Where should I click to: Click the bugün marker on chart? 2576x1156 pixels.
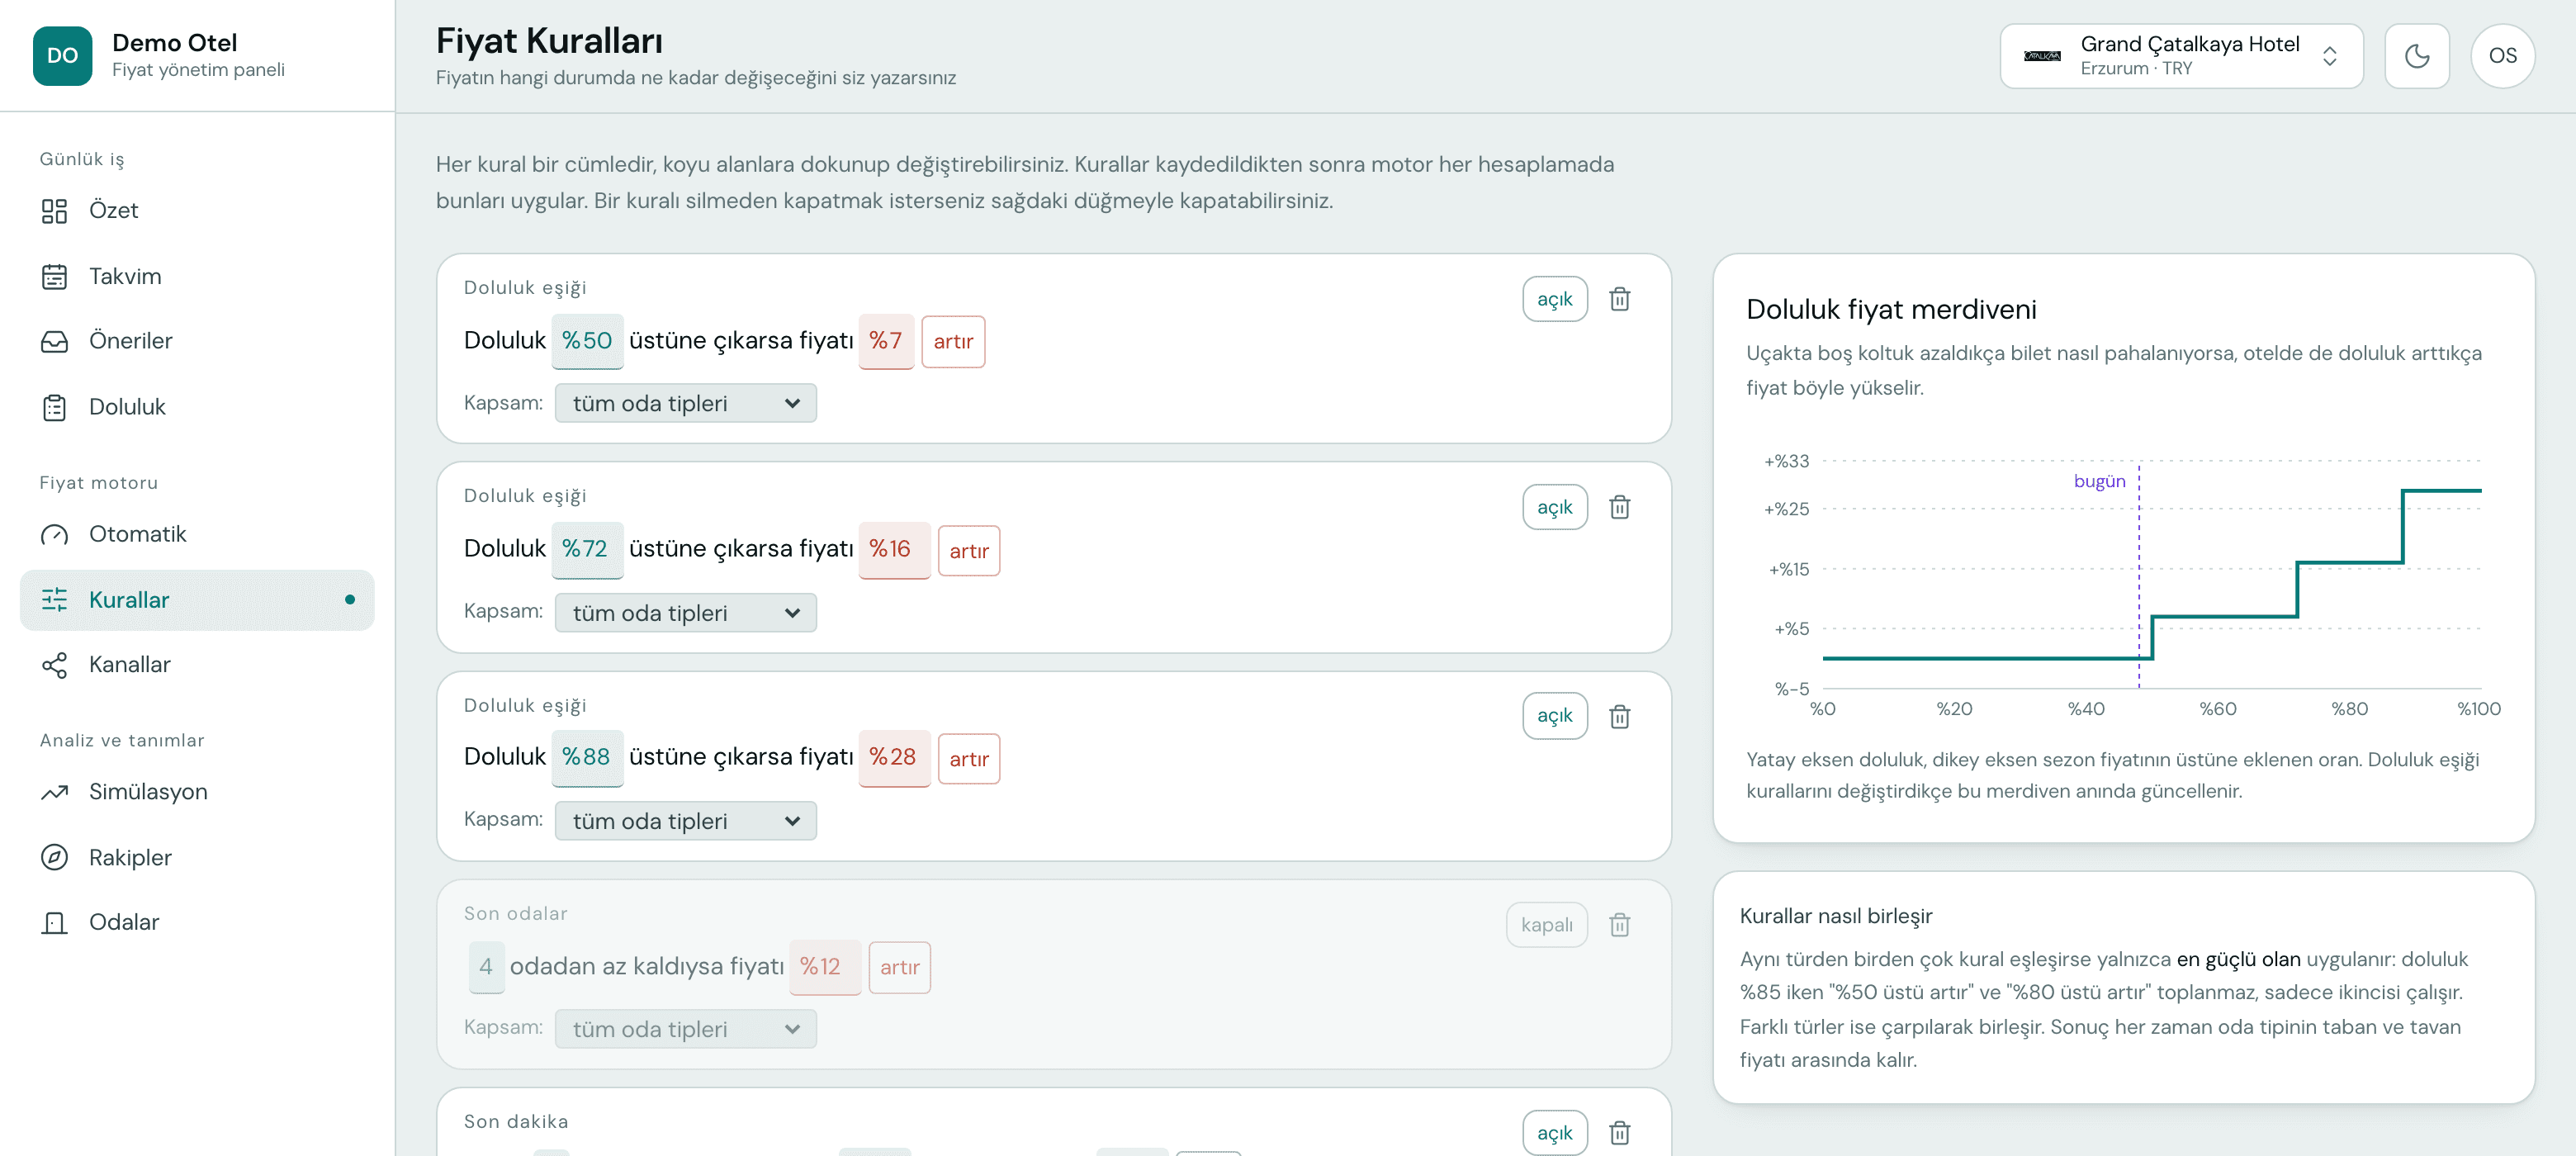[x=2099, y=481]
